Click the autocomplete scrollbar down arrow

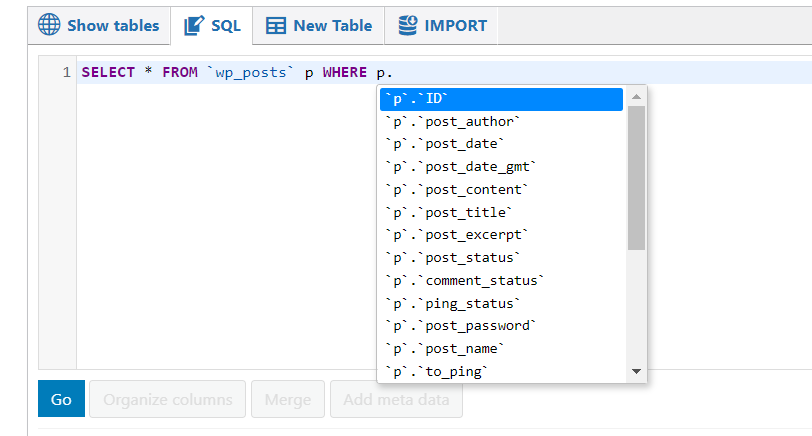point(636,371)
